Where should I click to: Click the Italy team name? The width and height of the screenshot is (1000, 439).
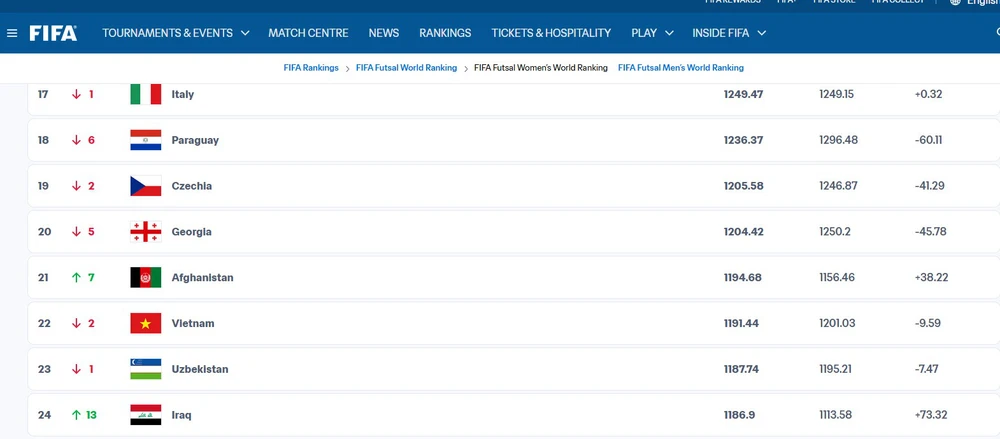point(182,94)
